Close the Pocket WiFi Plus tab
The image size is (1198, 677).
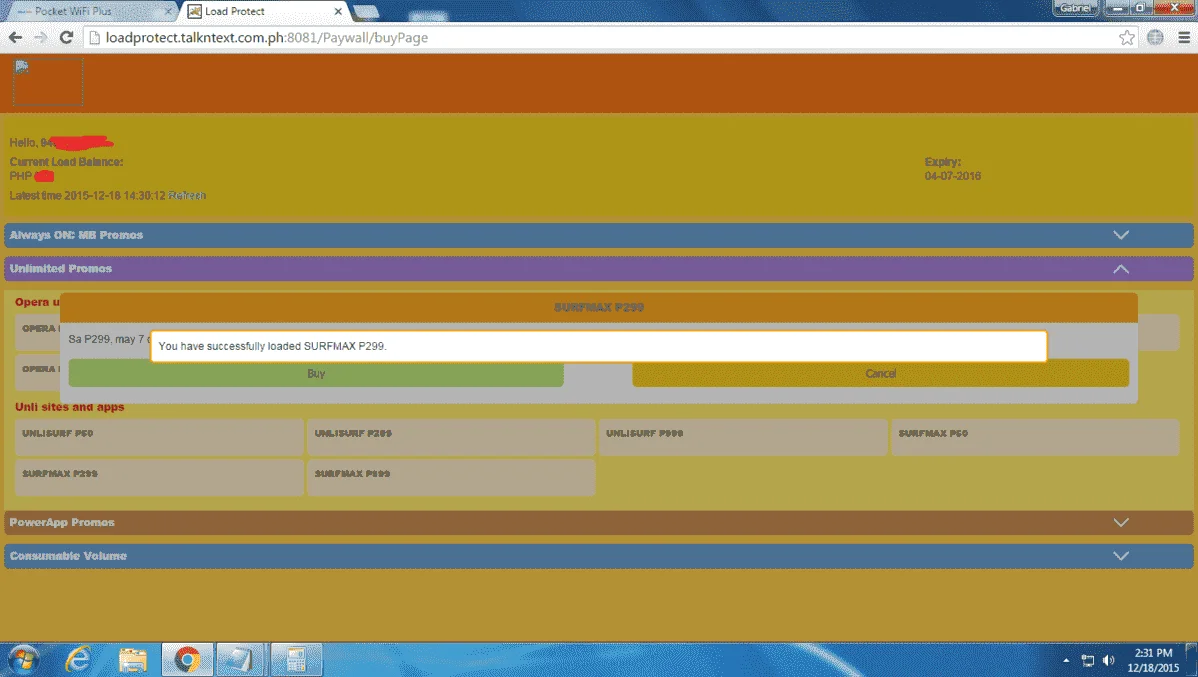(168, 11)
